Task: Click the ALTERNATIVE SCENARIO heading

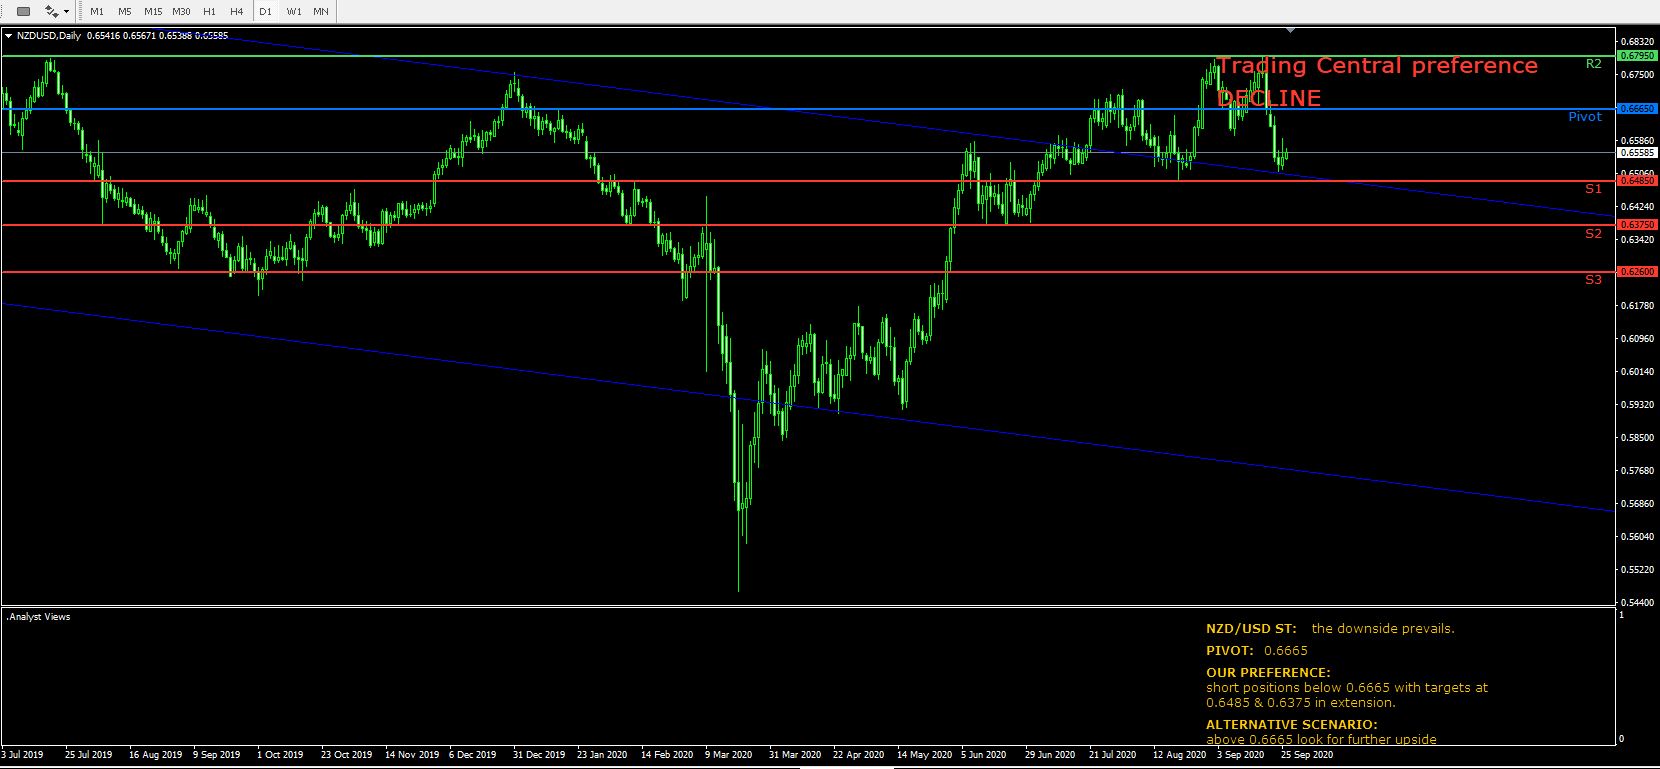Action: coord(1291,724)
